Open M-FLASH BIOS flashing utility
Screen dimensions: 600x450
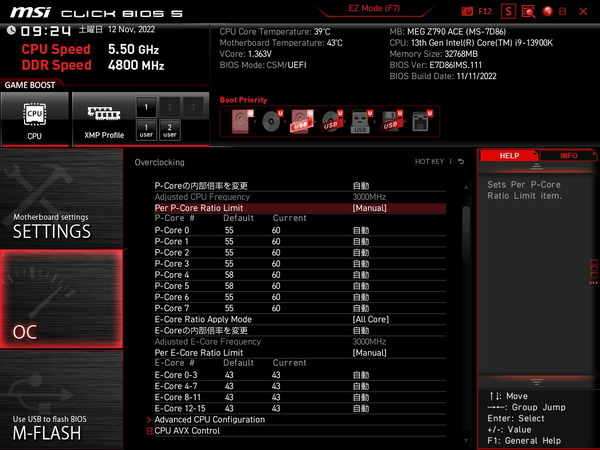pos(61,427)
